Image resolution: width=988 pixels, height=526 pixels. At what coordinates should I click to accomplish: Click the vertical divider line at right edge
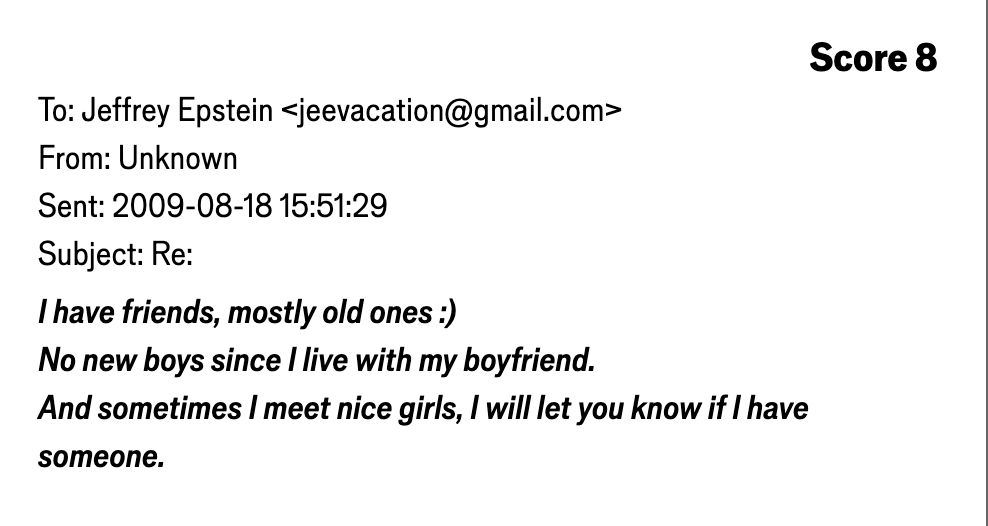pyautogui.click(x=982, y=263)
